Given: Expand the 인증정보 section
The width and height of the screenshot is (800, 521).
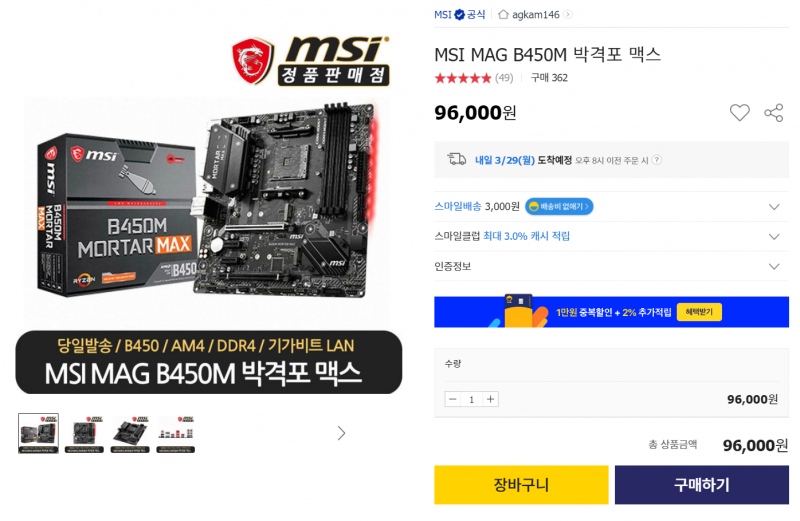Looking at the screenshot, I should [x=774, y=266].
